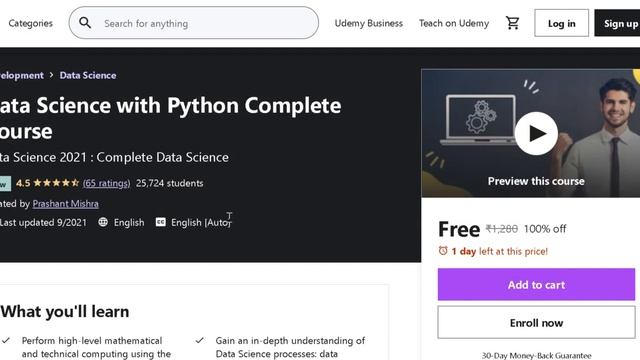The height and width of the screenshot is (360, 640).
Task: Click checkmark beside 'Perform high-level mathematical'
Action: pos(6,340)
